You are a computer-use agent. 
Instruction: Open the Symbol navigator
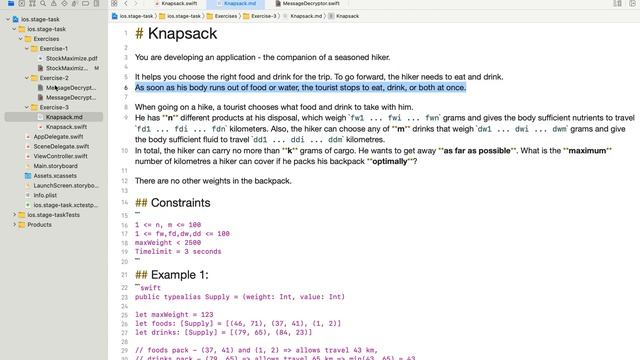(32, 3)
